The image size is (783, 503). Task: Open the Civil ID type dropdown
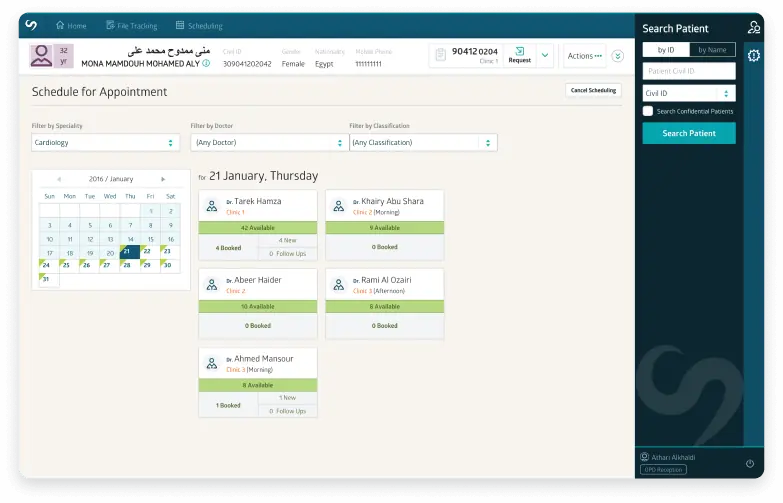point(689,93)
